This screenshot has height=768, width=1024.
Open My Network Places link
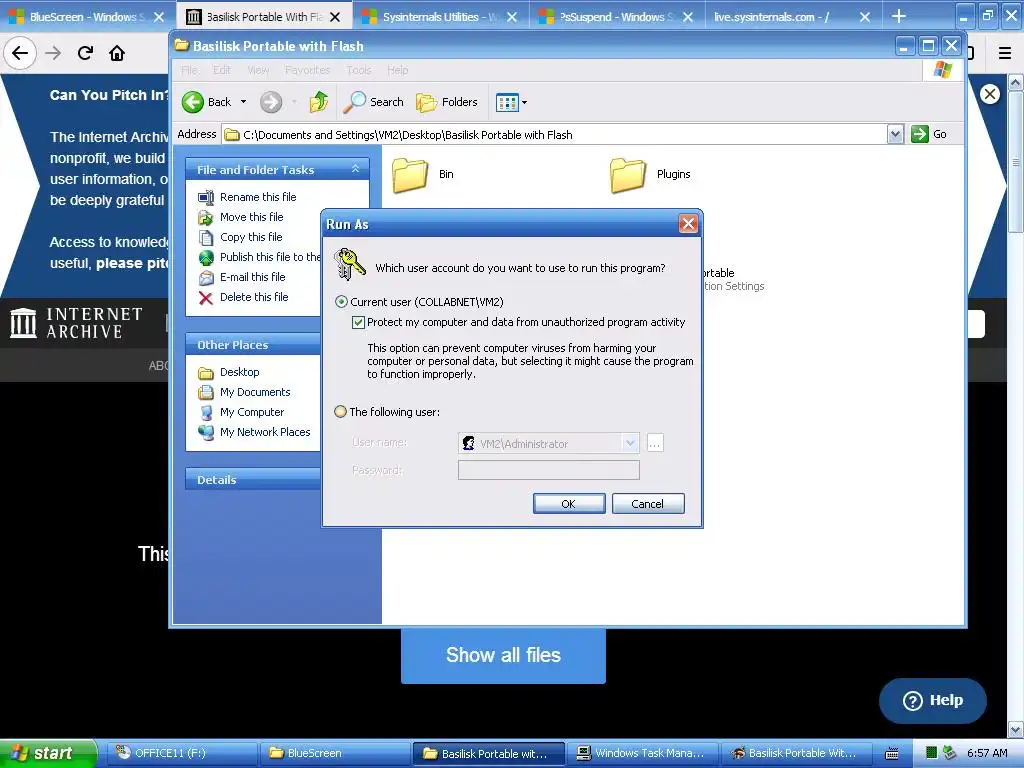pyautogui.click(x=265, y=432)
